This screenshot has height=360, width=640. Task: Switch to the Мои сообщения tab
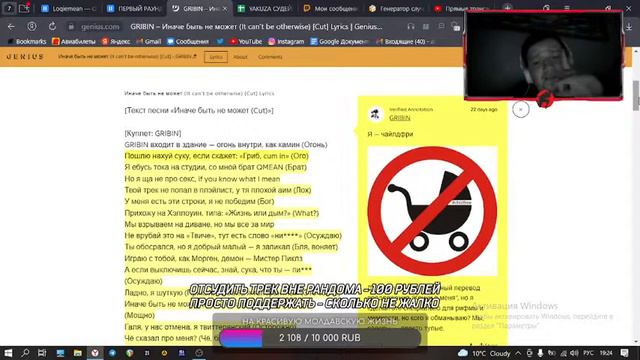[x=331, y=9]
